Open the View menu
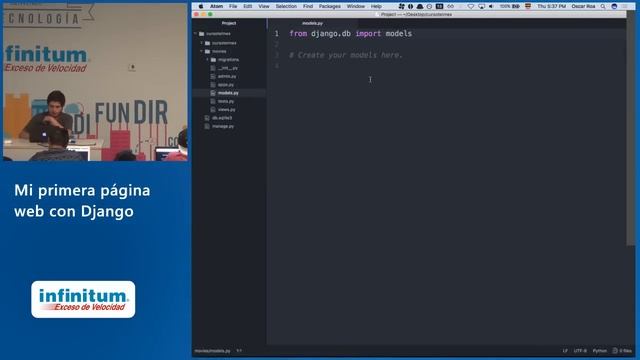 [264, 7]
